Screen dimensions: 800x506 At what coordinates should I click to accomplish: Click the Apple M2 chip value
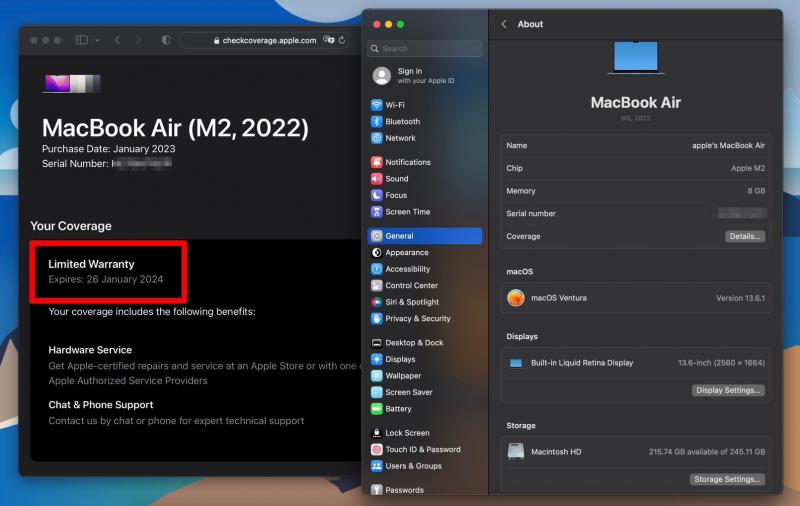(748, 168)
